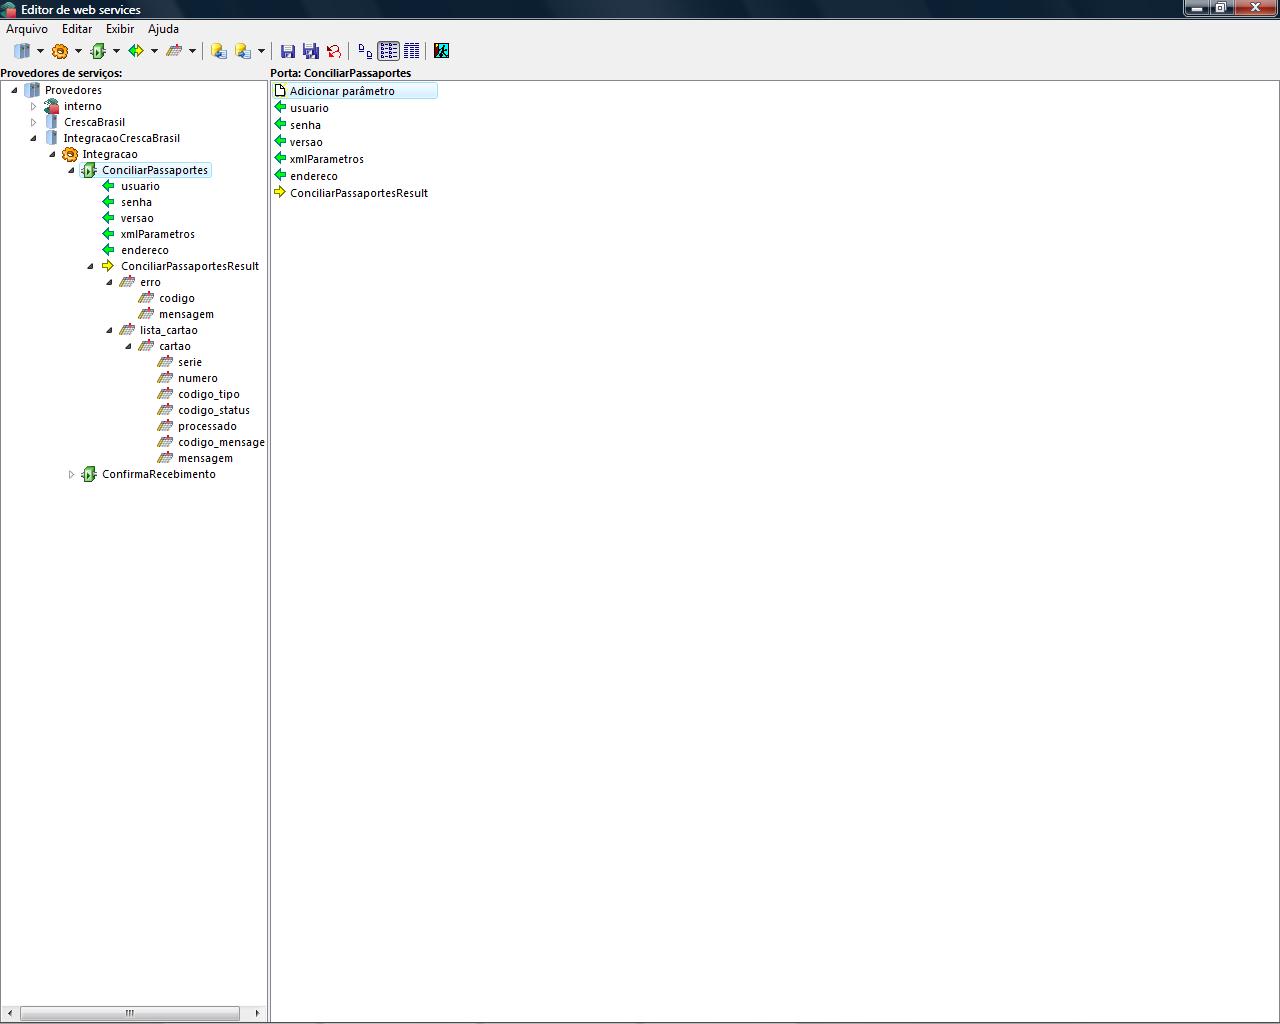This screenshot has width=1280, height=1024.
Task: Click the new field table icon
Action: click(174, 51)
